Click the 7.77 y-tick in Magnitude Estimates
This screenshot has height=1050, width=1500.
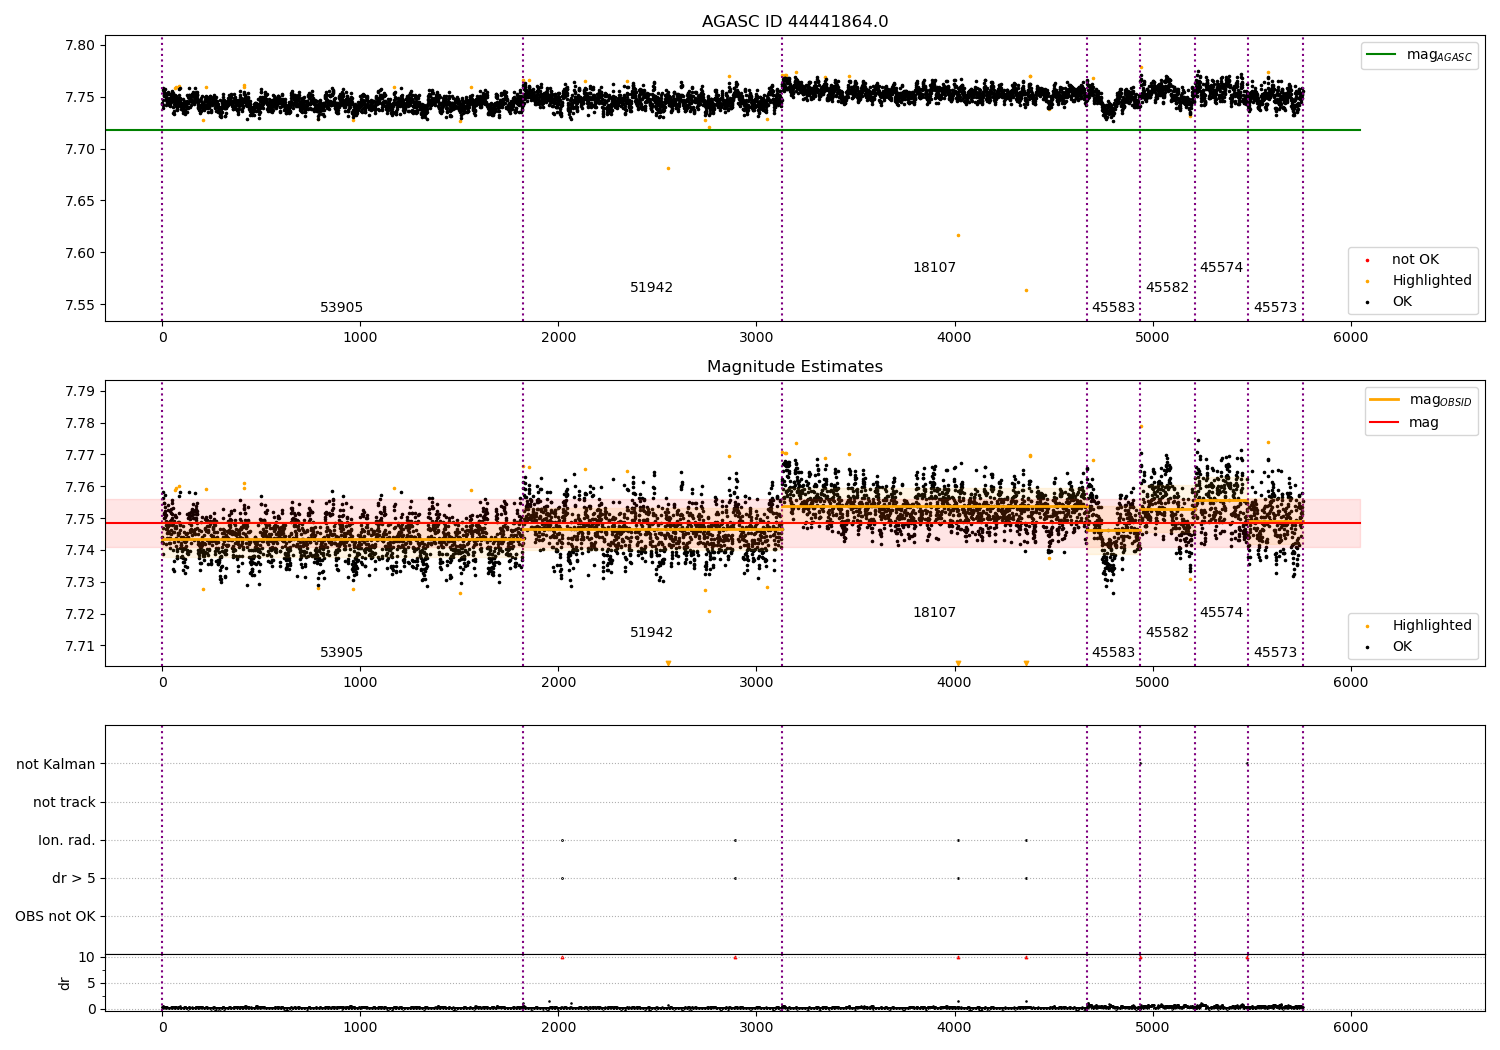[x=80, y=455]
